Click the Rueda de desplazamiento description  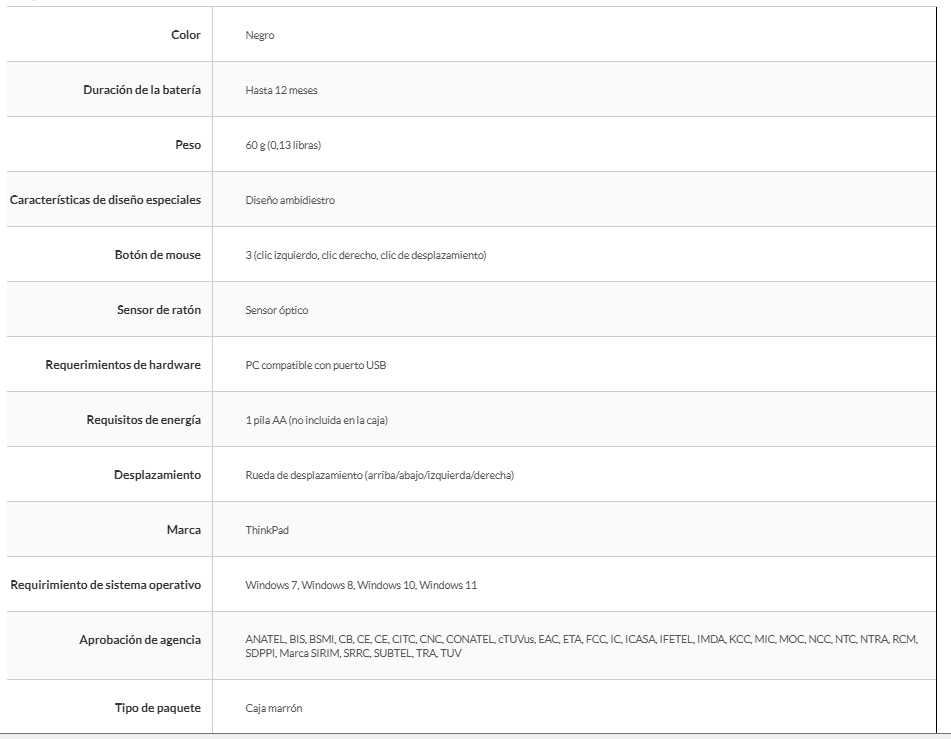pyautogui.click(x=379, y=476)
